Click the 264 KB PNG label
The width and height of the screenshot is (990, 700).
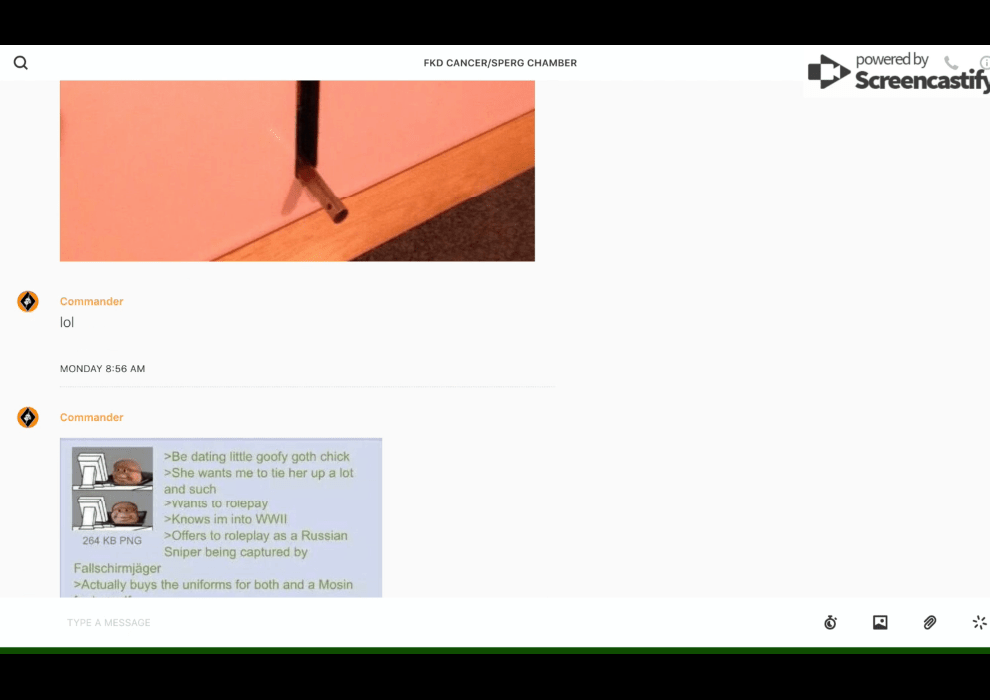point(111,541)
